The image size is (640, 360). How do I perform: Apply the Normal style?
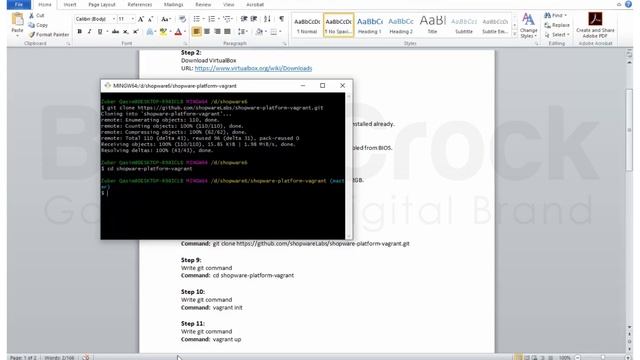click(x=307, y=25)
